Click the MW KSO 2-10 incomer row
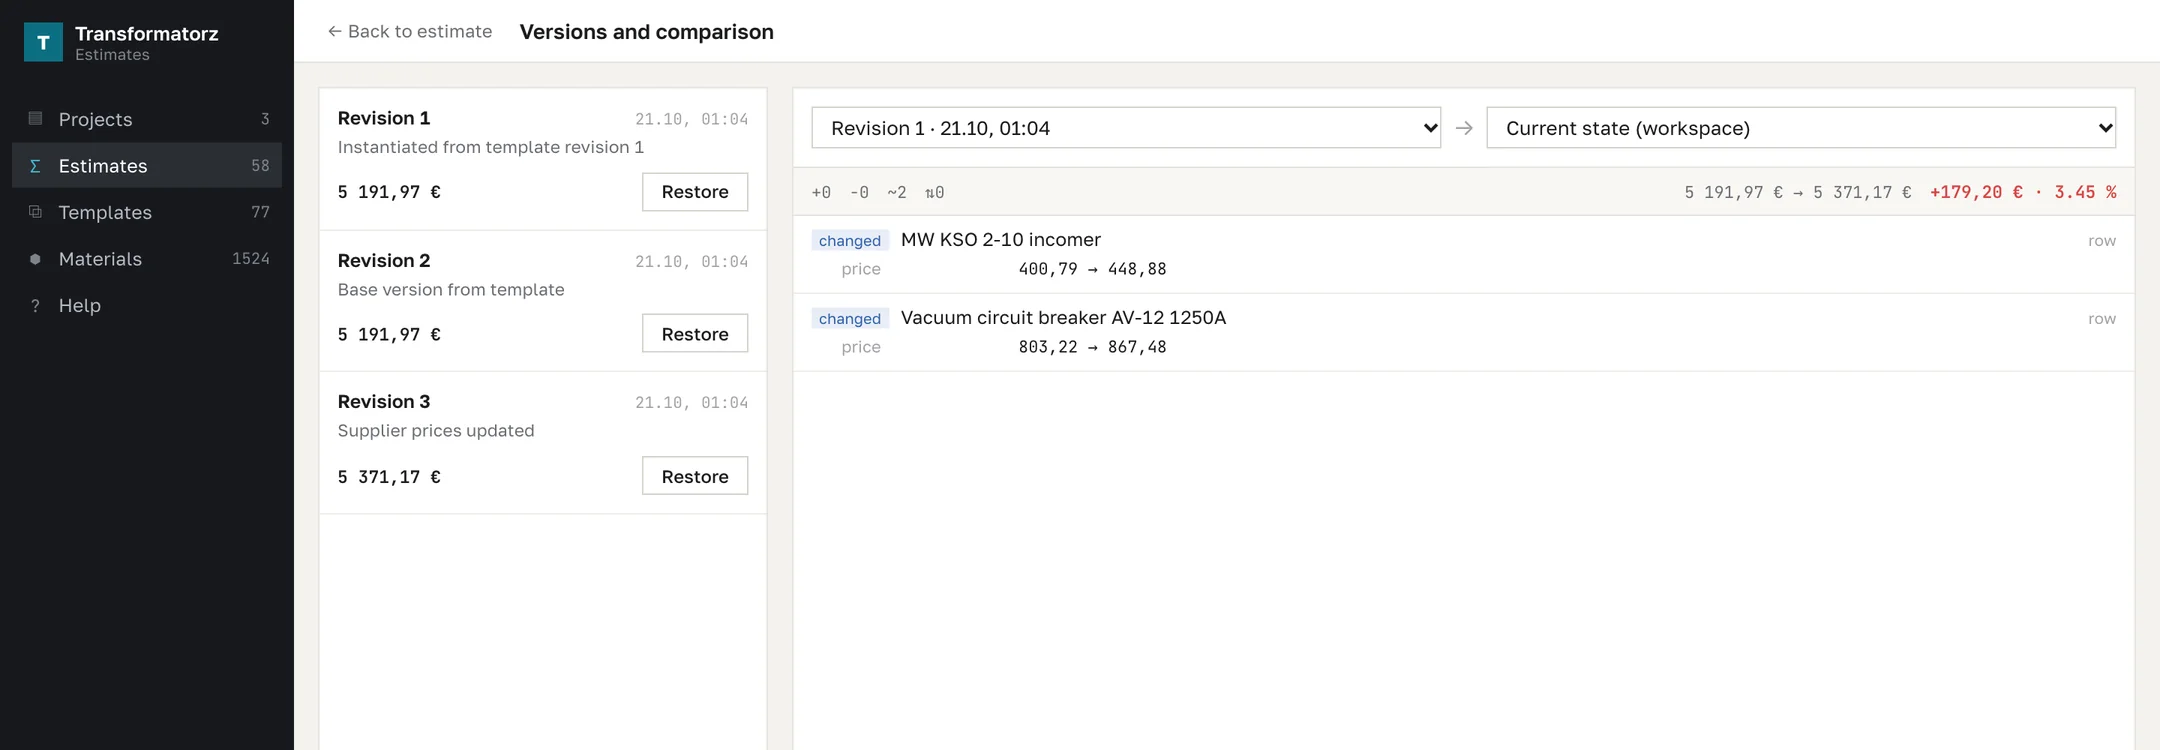Screen dimensions: 2160x750 coord(1464,254)
